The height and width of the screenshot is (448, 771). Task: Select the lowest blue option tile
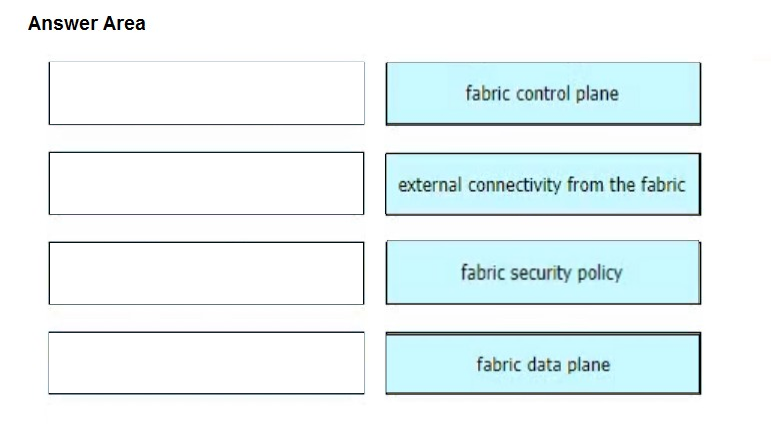pos(543,363)
